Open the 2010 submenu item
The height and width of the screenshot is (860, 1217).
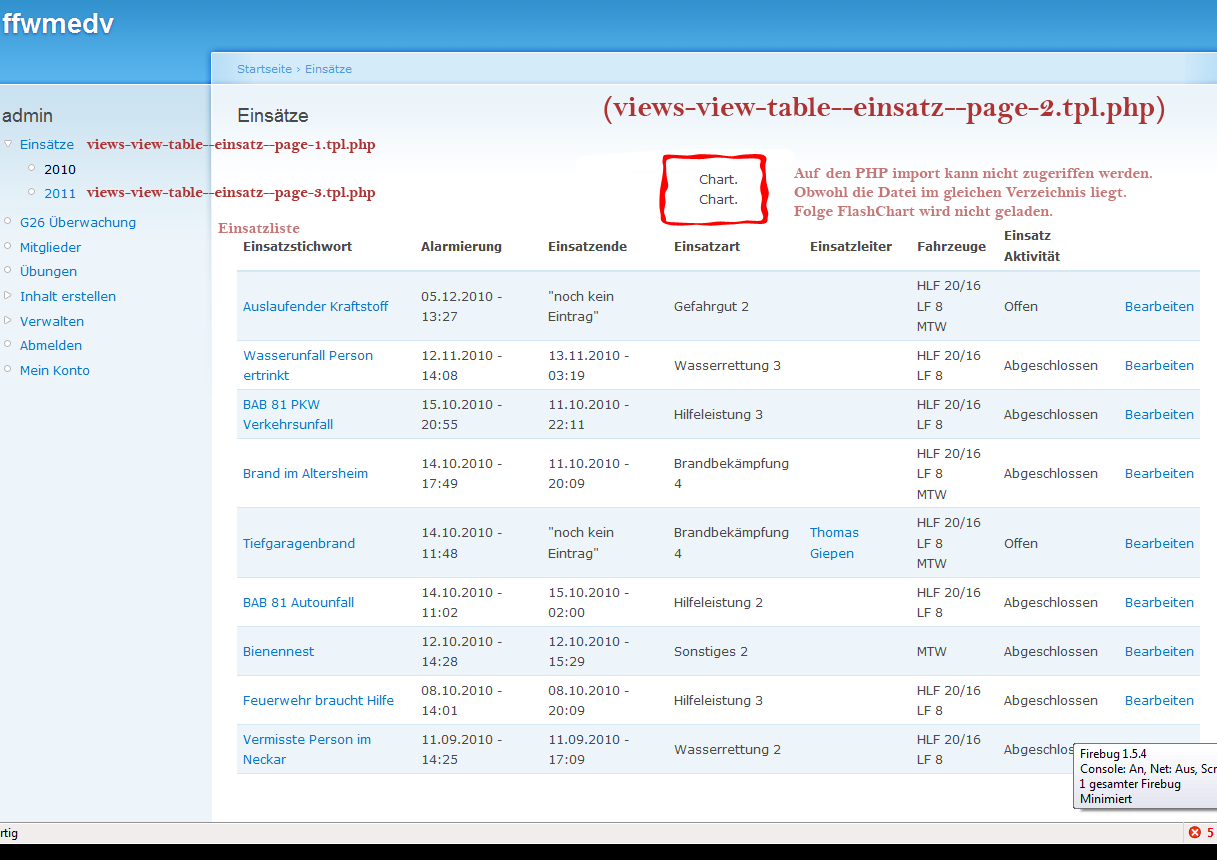coord(60,169)
